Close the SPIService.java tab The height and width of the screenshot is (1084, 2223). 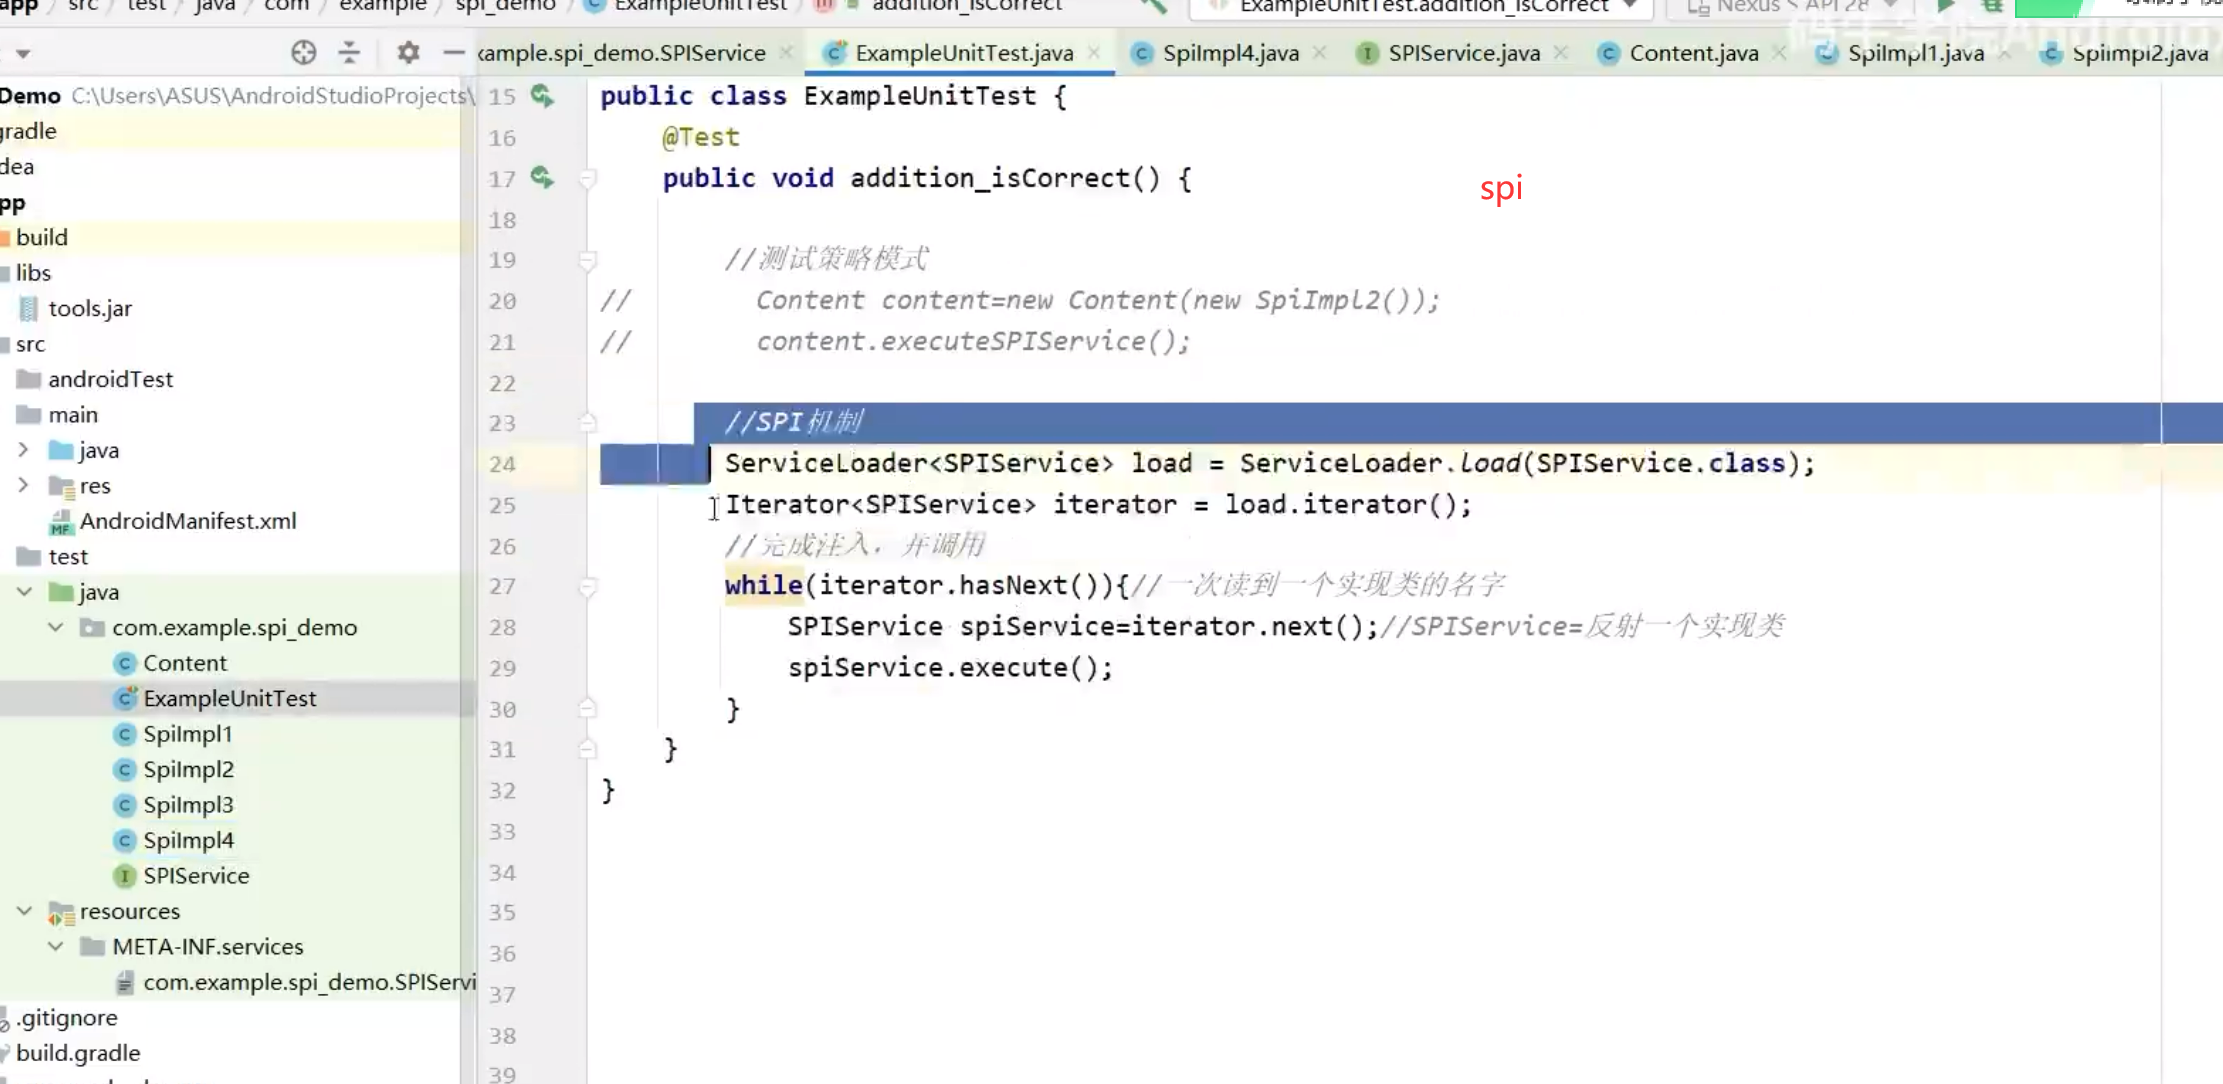1561,53
